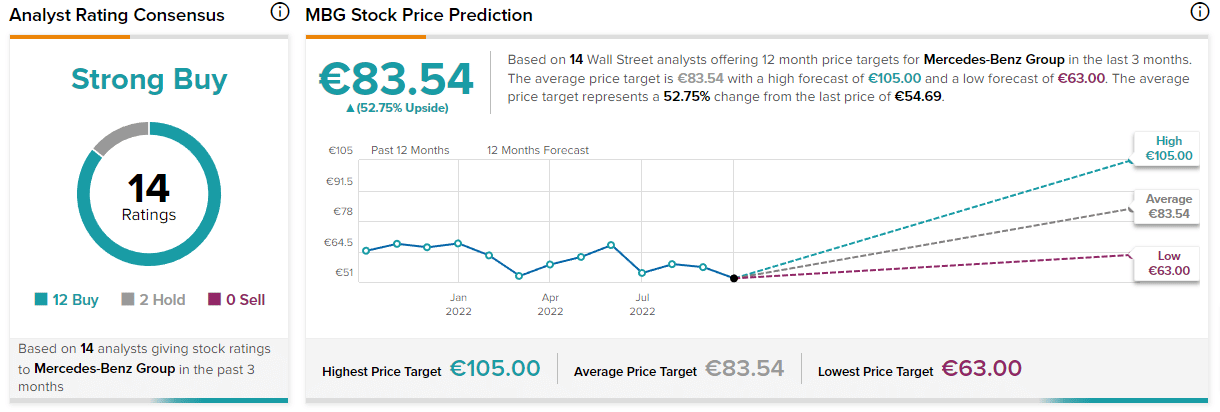Click the black last price dot on chart
The width and height of the screenshot is (1220, 412).
point(734,278)
